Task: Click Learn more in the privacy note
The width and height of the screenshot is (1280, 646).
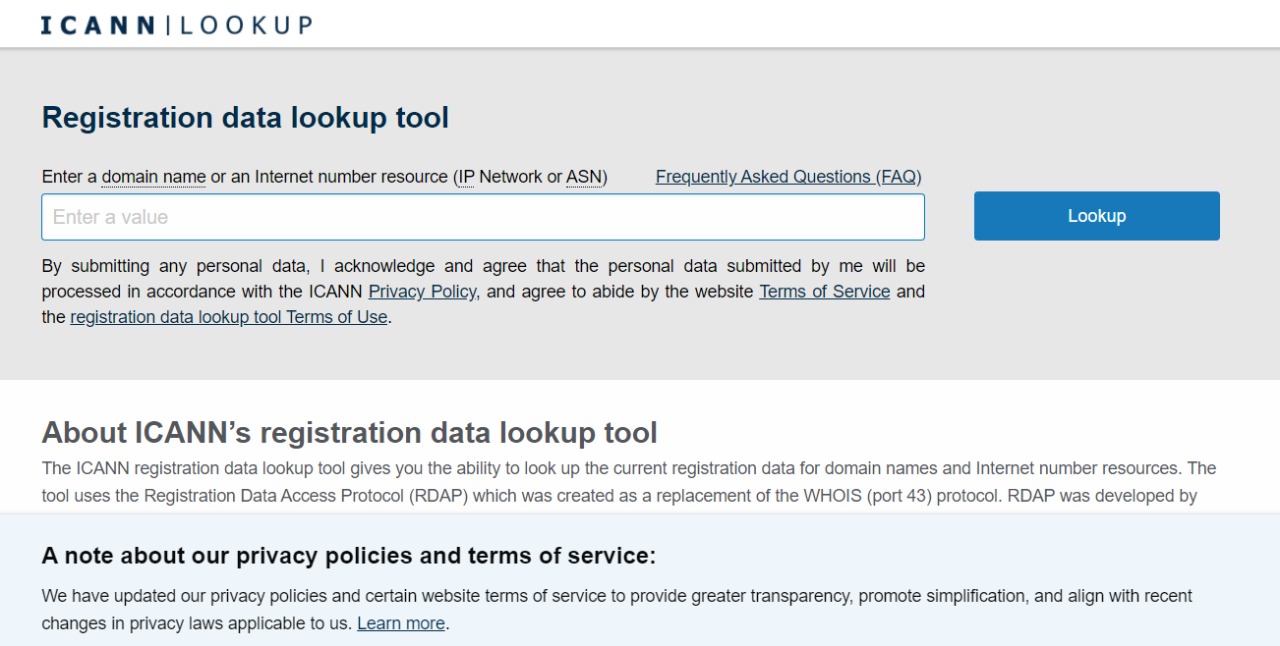Action: [x=401, y=623]
